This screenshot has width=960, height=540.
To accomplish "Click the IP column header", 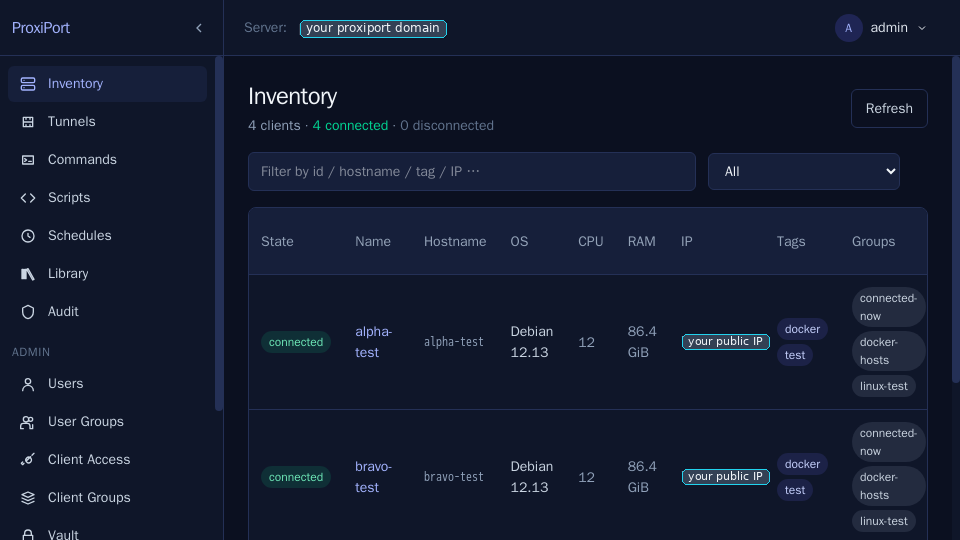I will pos(687,241).
